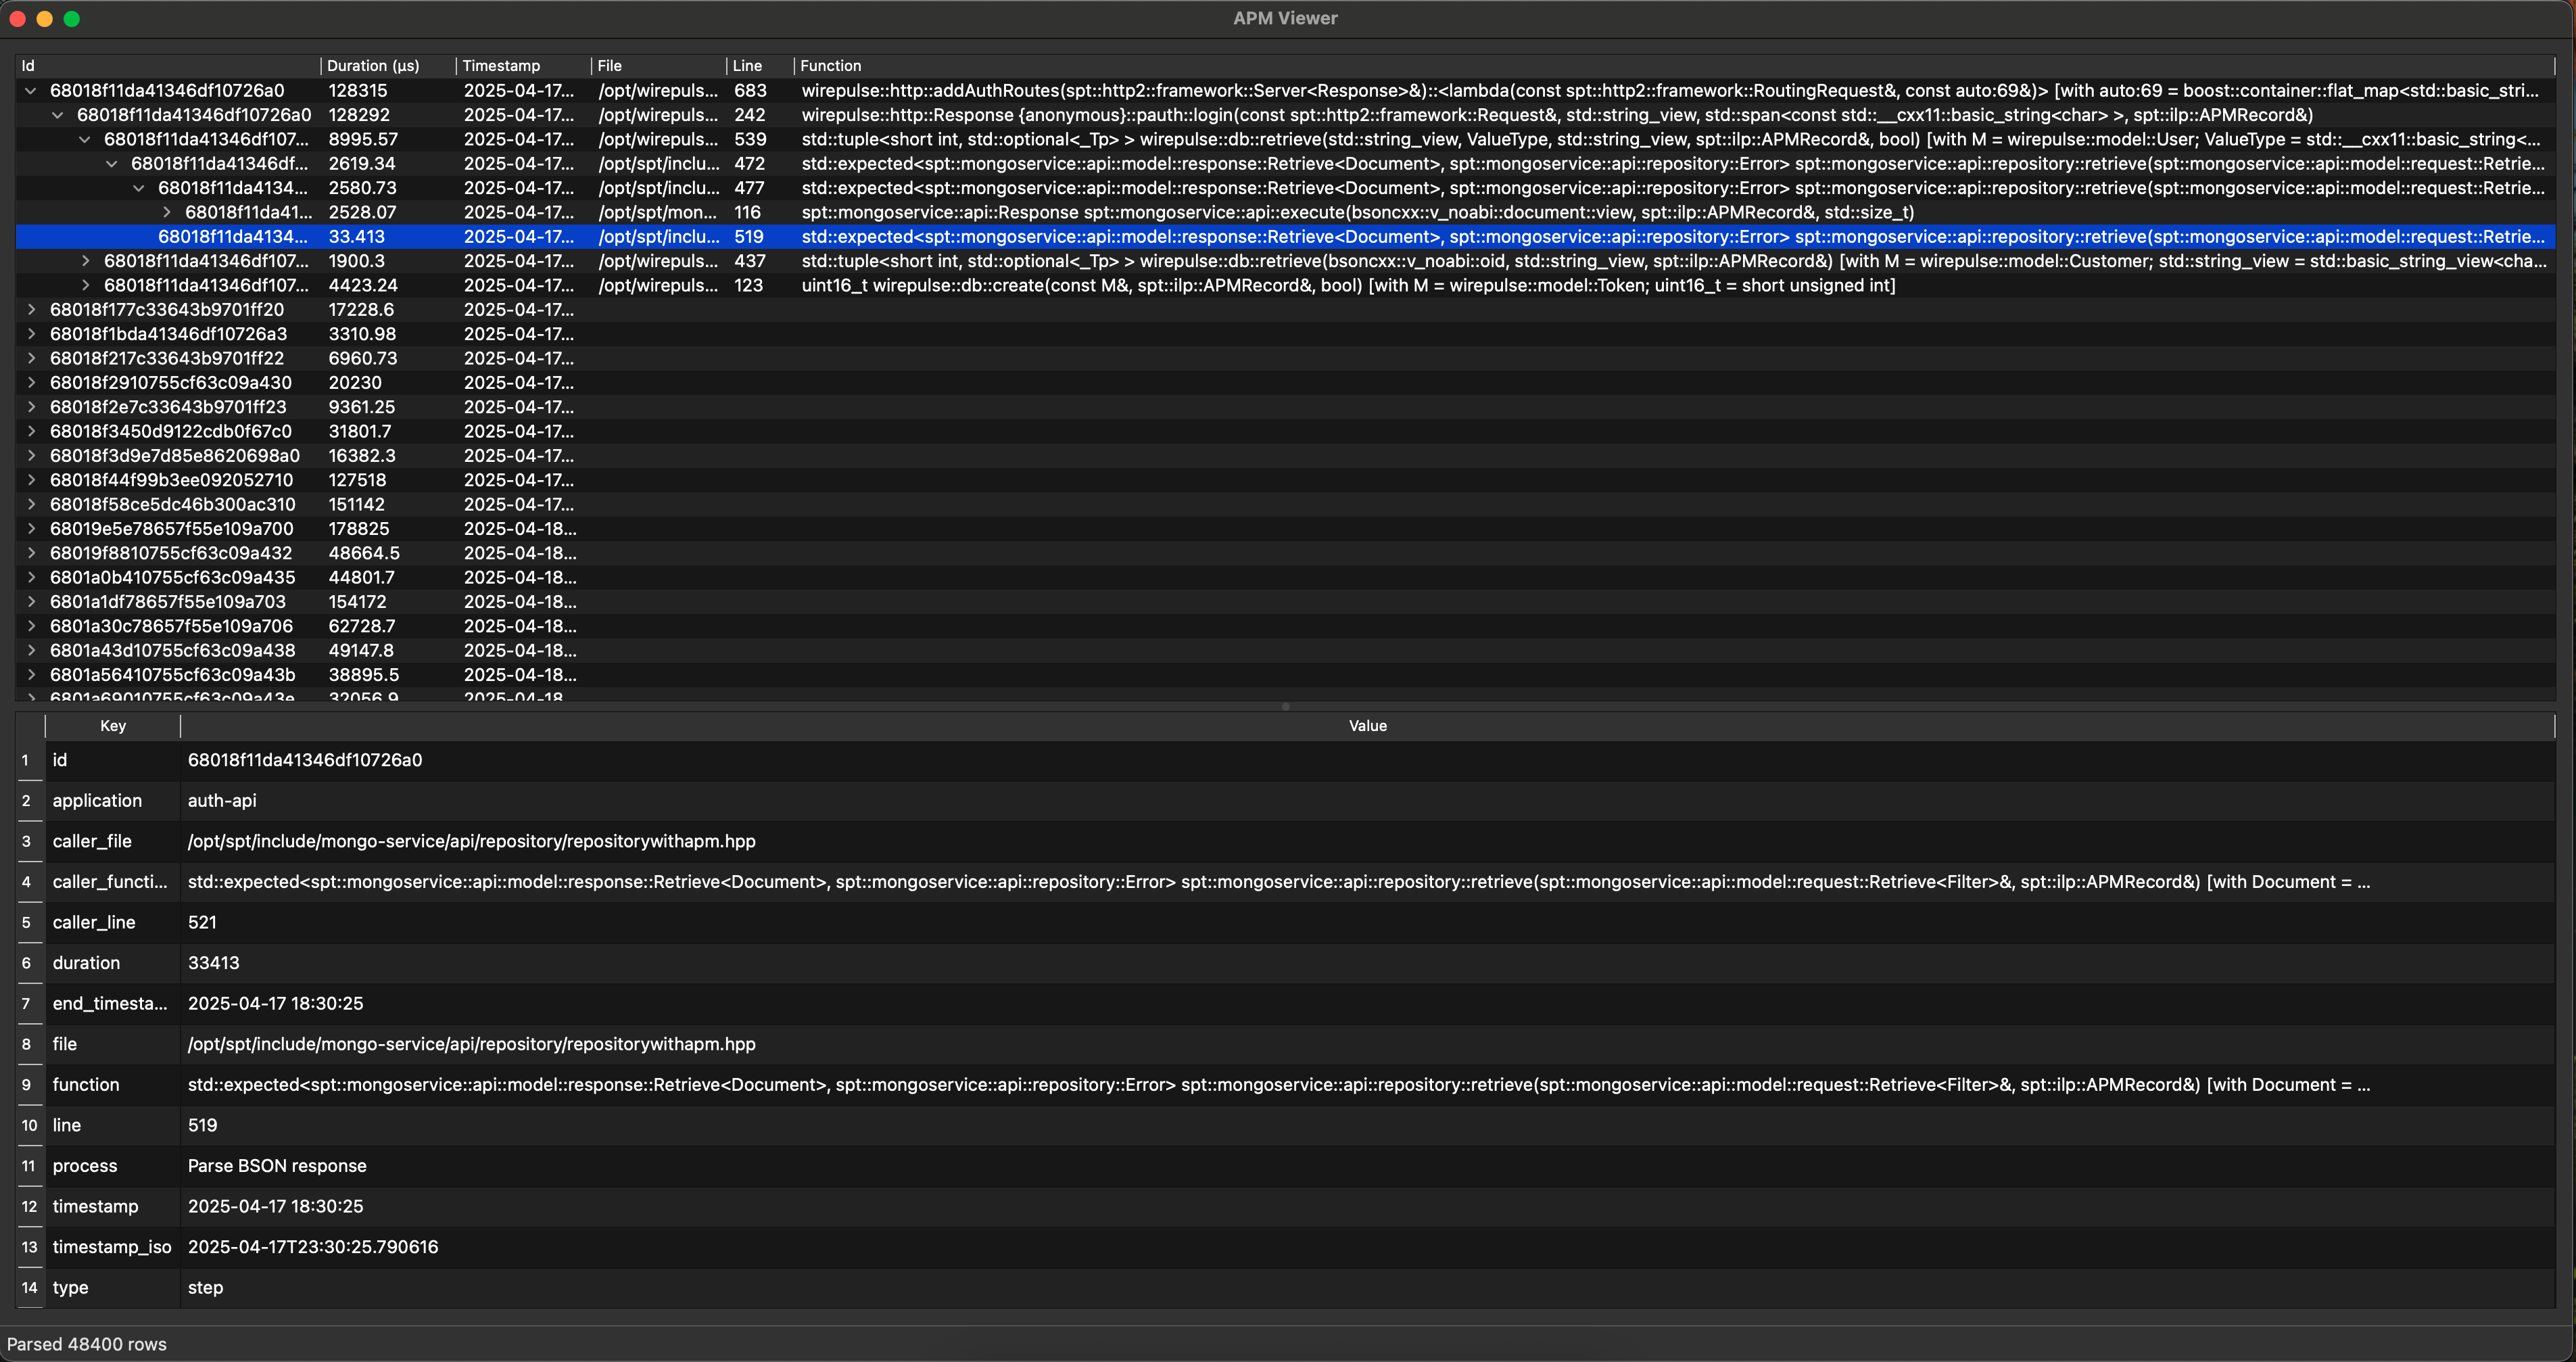Collapse the row with duration 8995.57

[85, 140]
